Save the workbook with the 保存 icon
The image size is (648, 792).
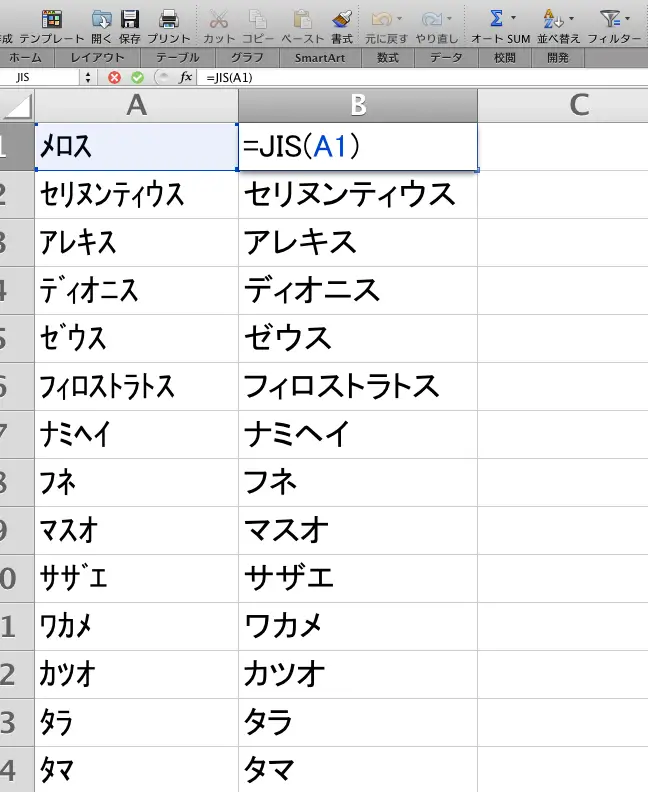click(130, 19)
